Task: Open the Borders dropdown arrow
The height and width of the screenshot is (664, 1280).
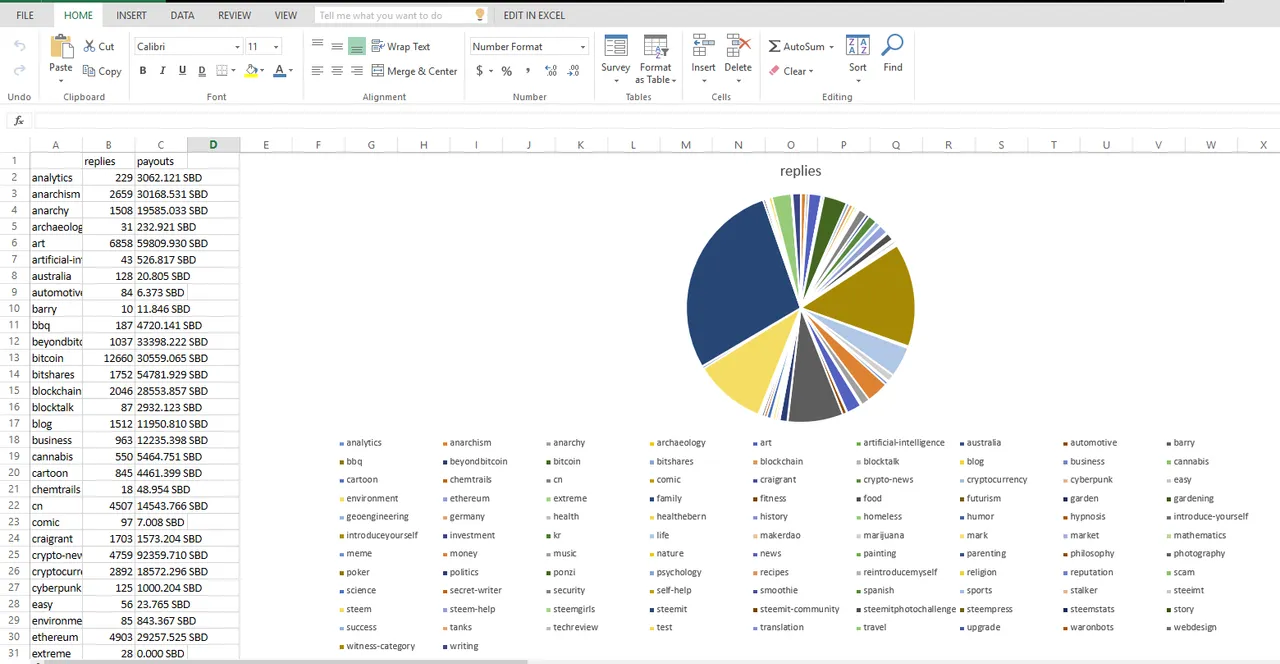Action: (x=233, y=71)
